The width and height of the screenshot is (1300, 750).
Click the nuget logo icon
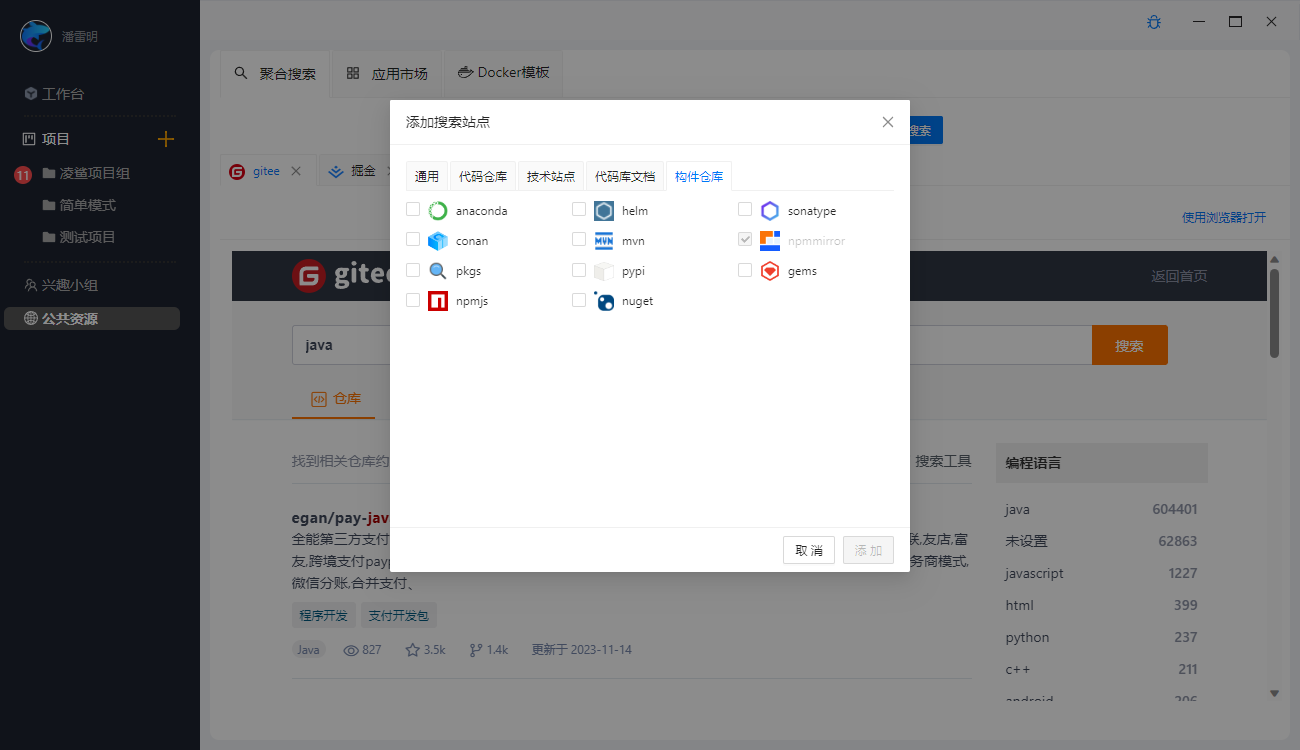[604, 301]
